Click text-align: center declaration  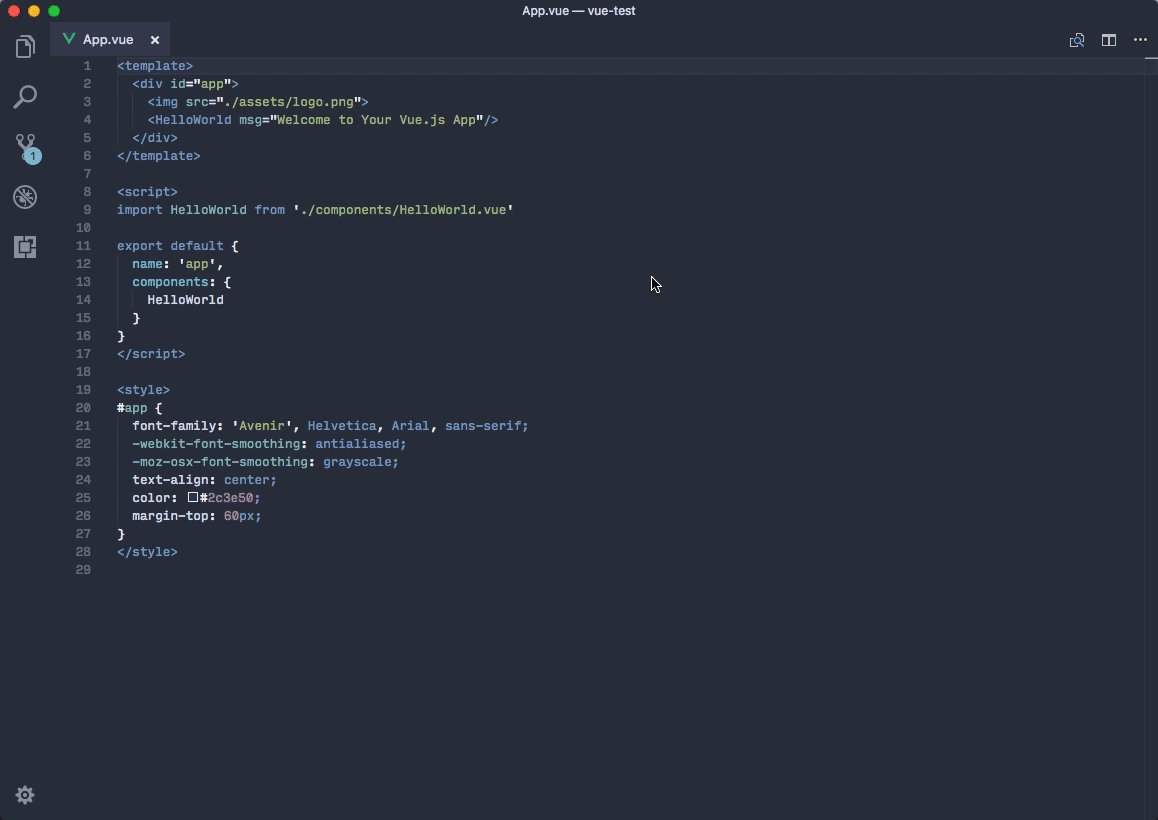pos(204,480)
